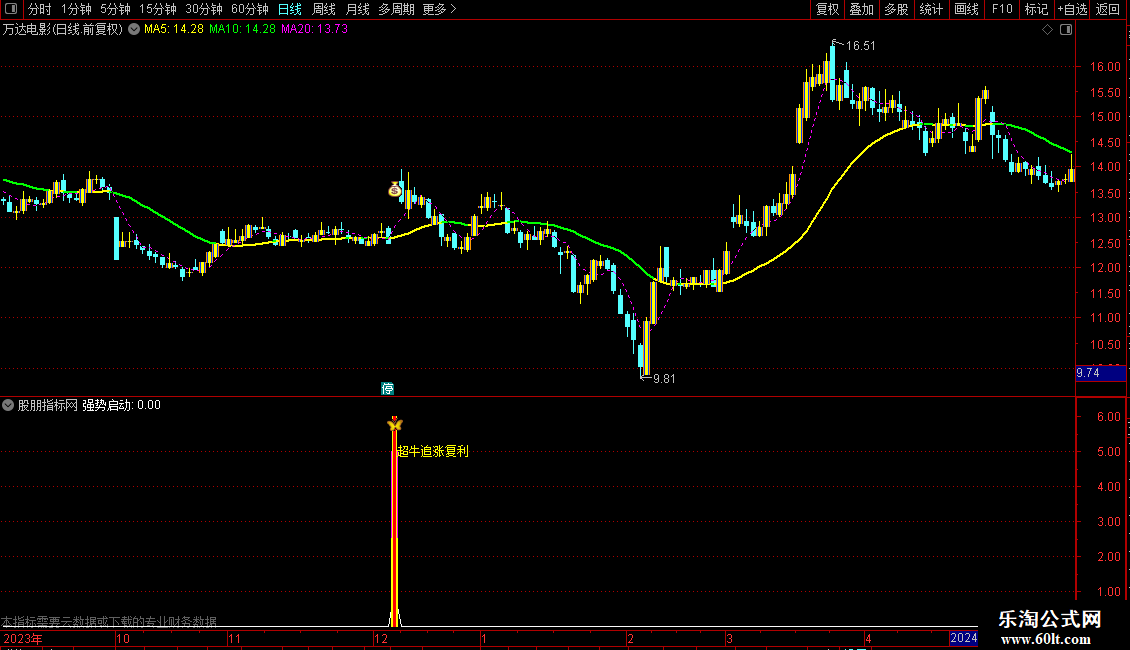Click the 超牛追涨复利 signal label
Image resolution: width=1130 pixels, height=650 pixels.
tap(432, 451)
